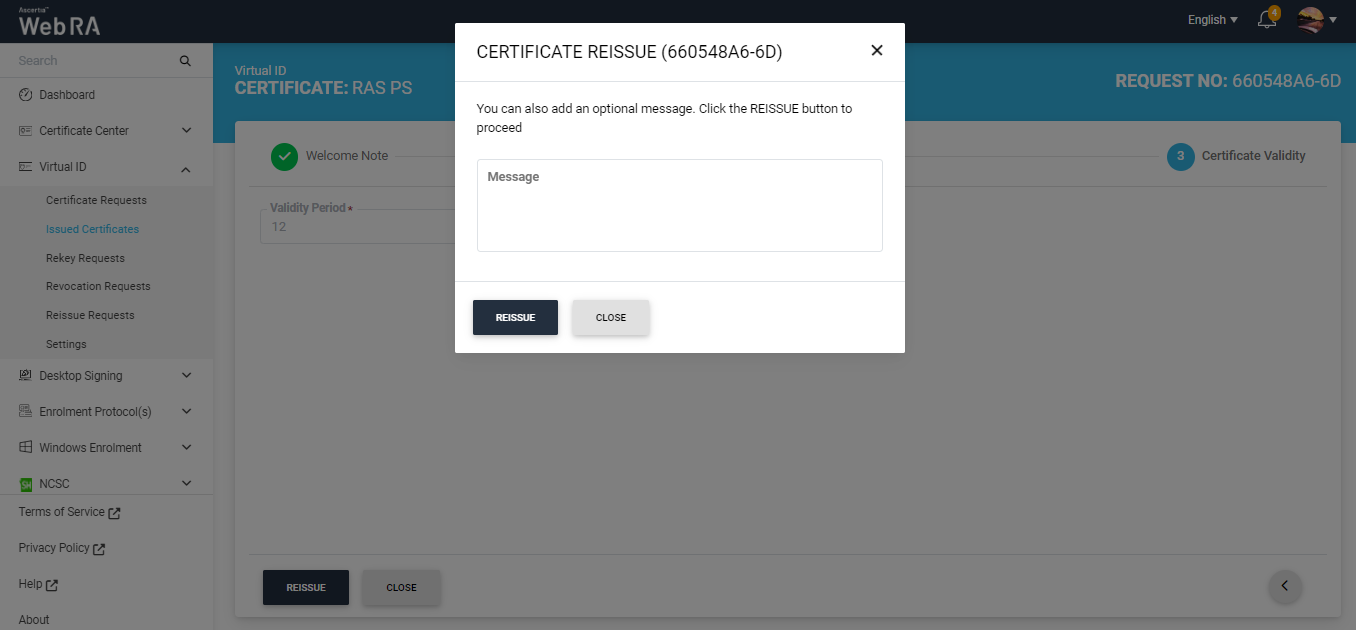Image resolution: width=1356 pixels, height=630 pixels.
Task: Close the Certificate Reissue dialog with X
Action: pos(877,50)
